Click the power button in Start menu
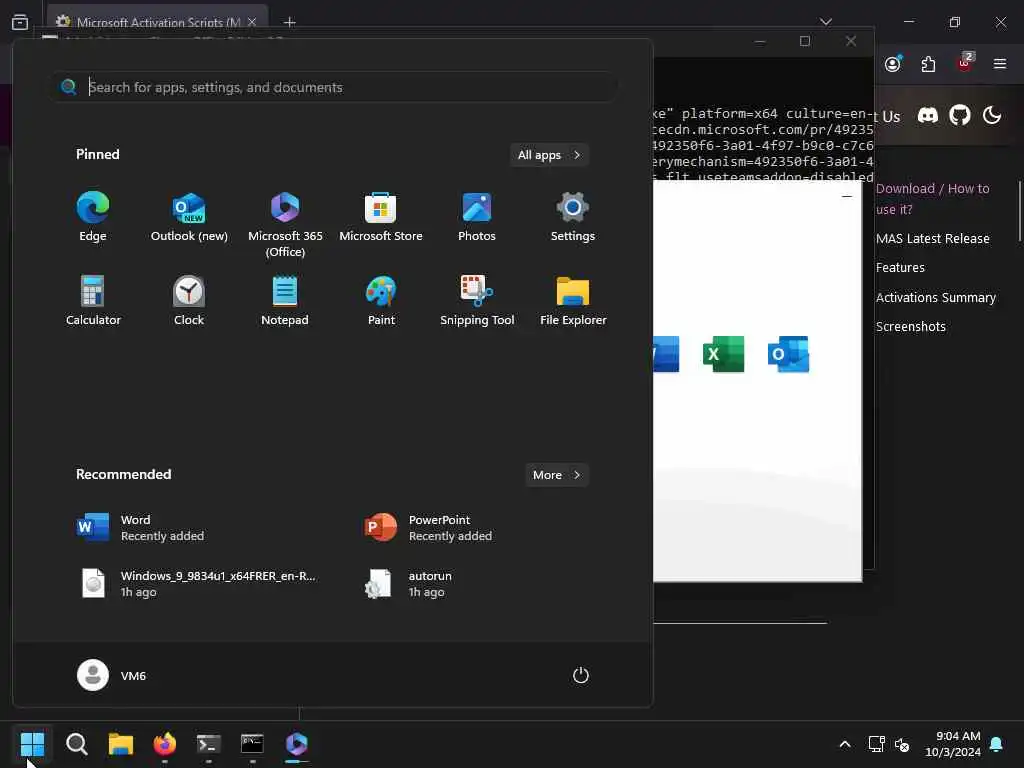 coord(581,675)
